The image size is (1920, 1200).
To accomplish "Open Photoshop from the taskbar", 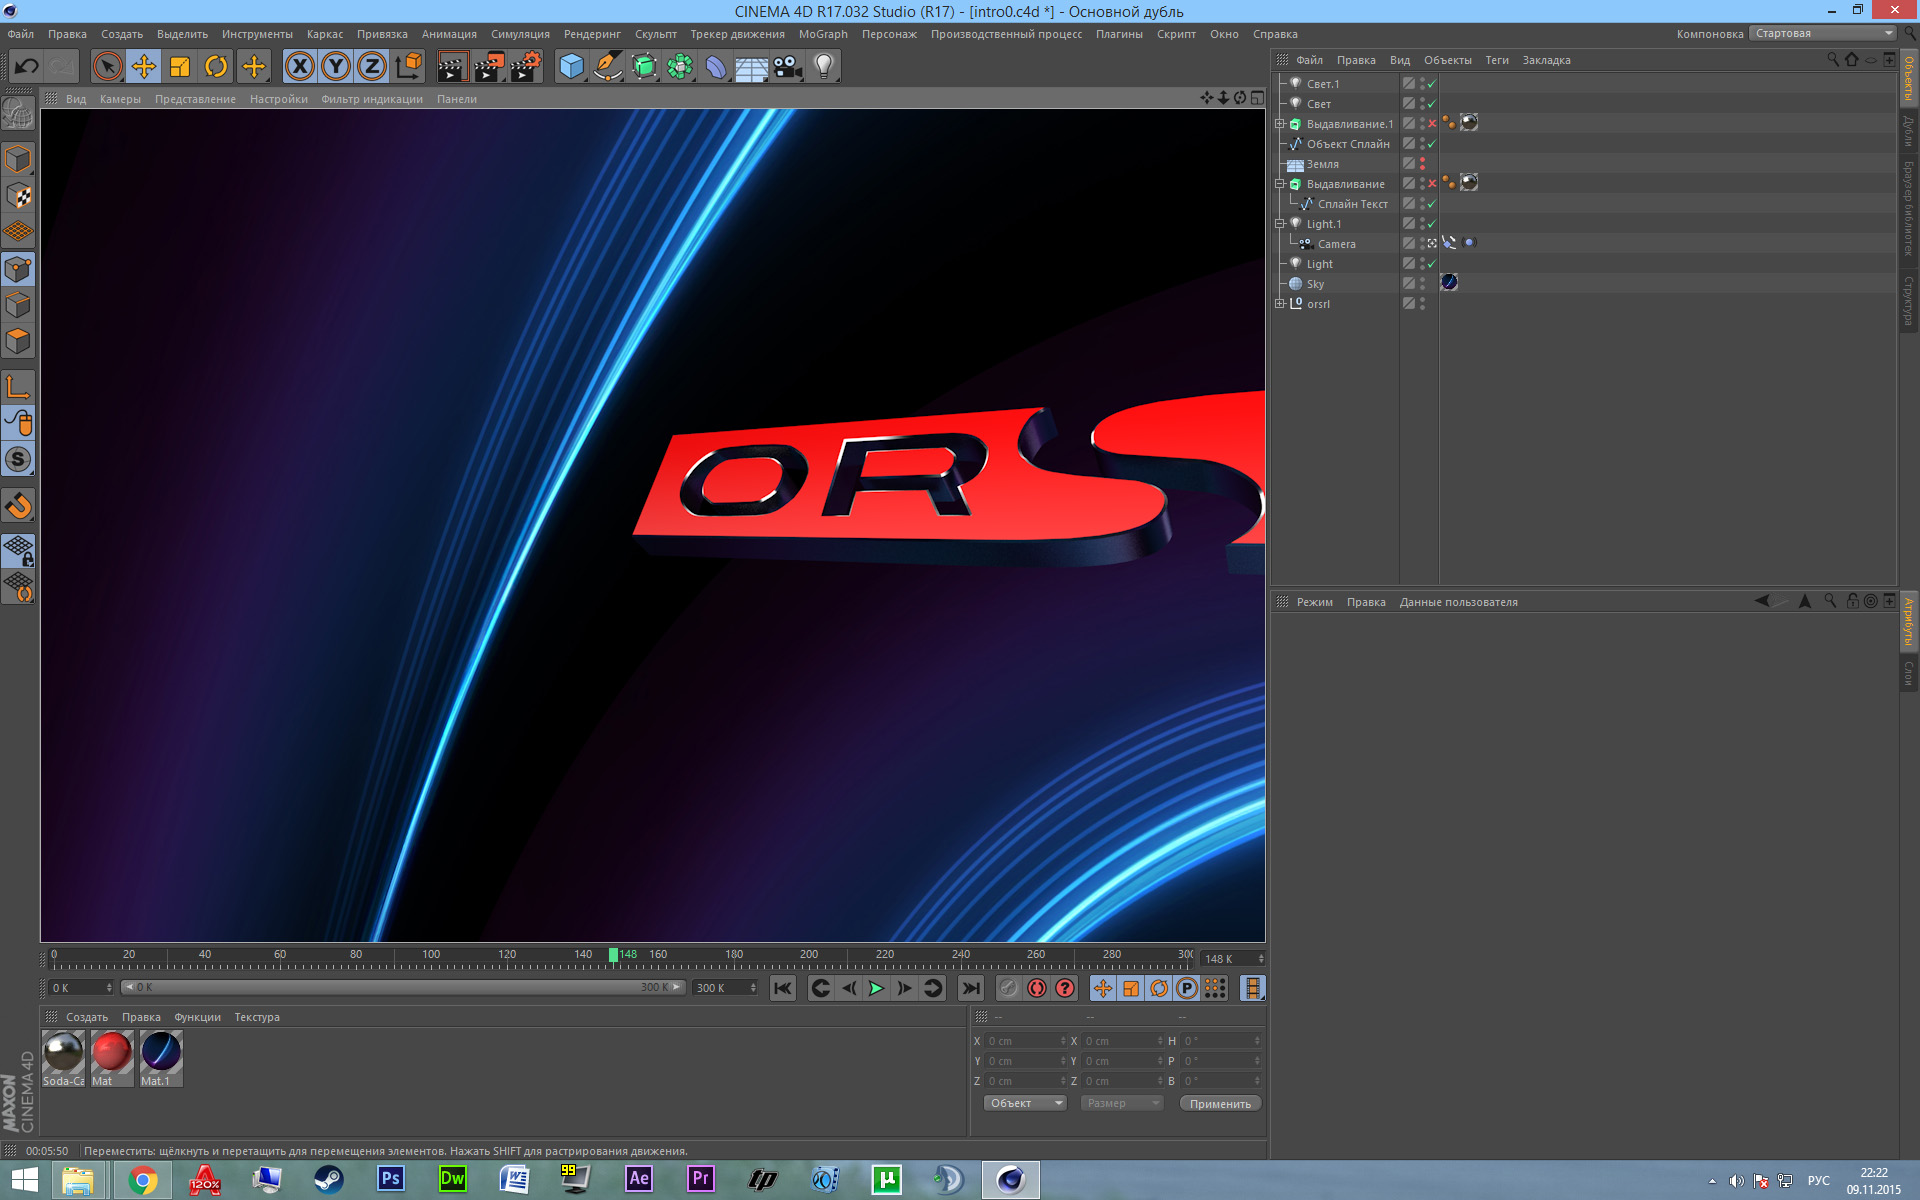I will (x=390, y=1179).
